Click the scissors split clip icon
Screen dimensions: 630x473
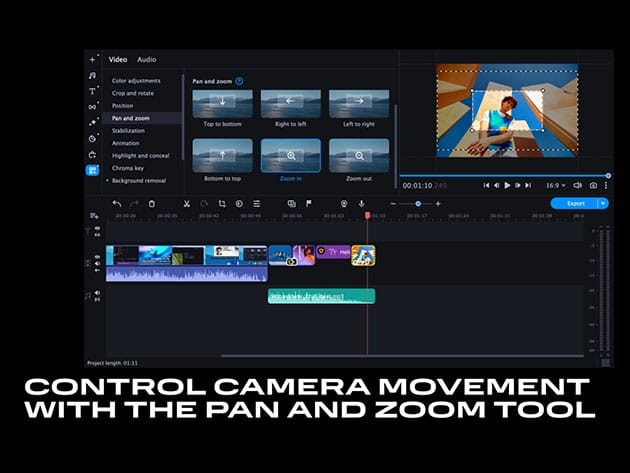click(186, 203)
